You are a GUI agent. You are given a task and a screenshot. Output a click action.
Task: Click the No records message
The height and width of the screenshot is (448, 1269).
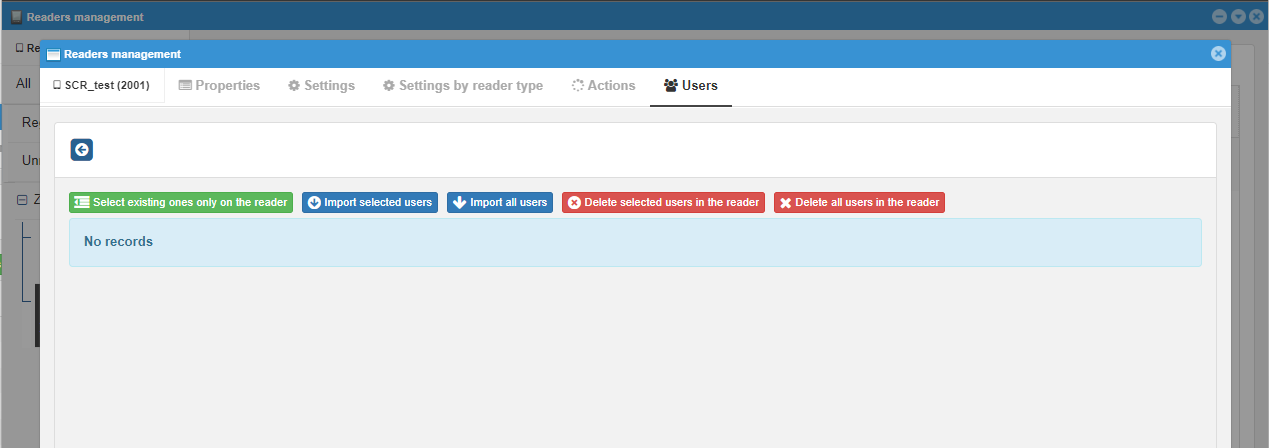(635, 242)
